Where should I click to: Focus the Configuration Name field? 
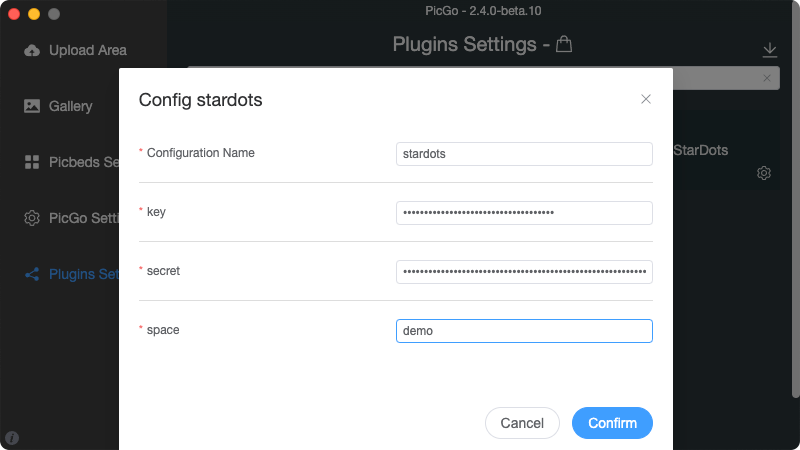point(524,154)
